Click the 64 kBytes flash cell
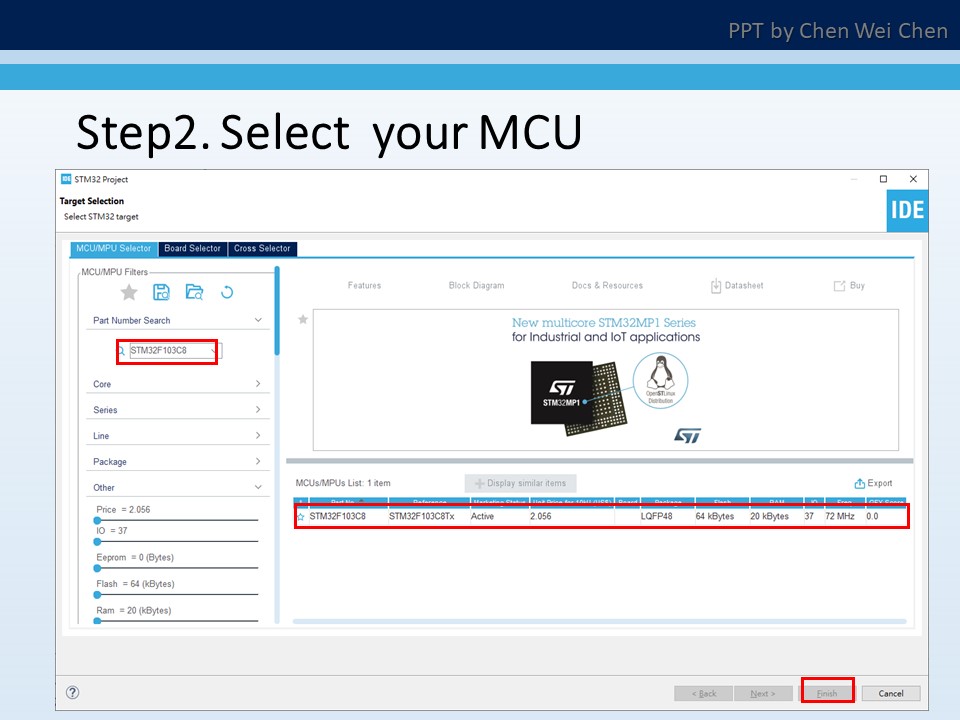The image size is (960, 720). click(x=714, y=516)
